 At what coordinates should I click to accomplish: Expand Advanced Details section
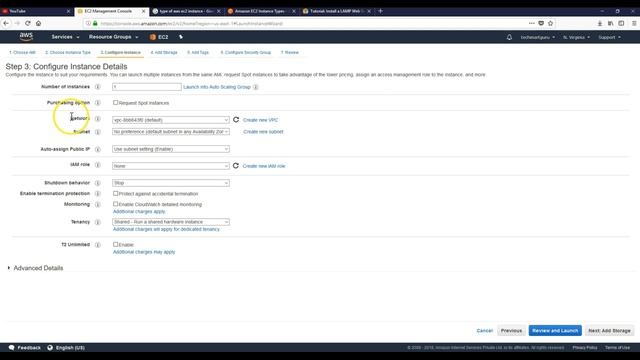35,268
